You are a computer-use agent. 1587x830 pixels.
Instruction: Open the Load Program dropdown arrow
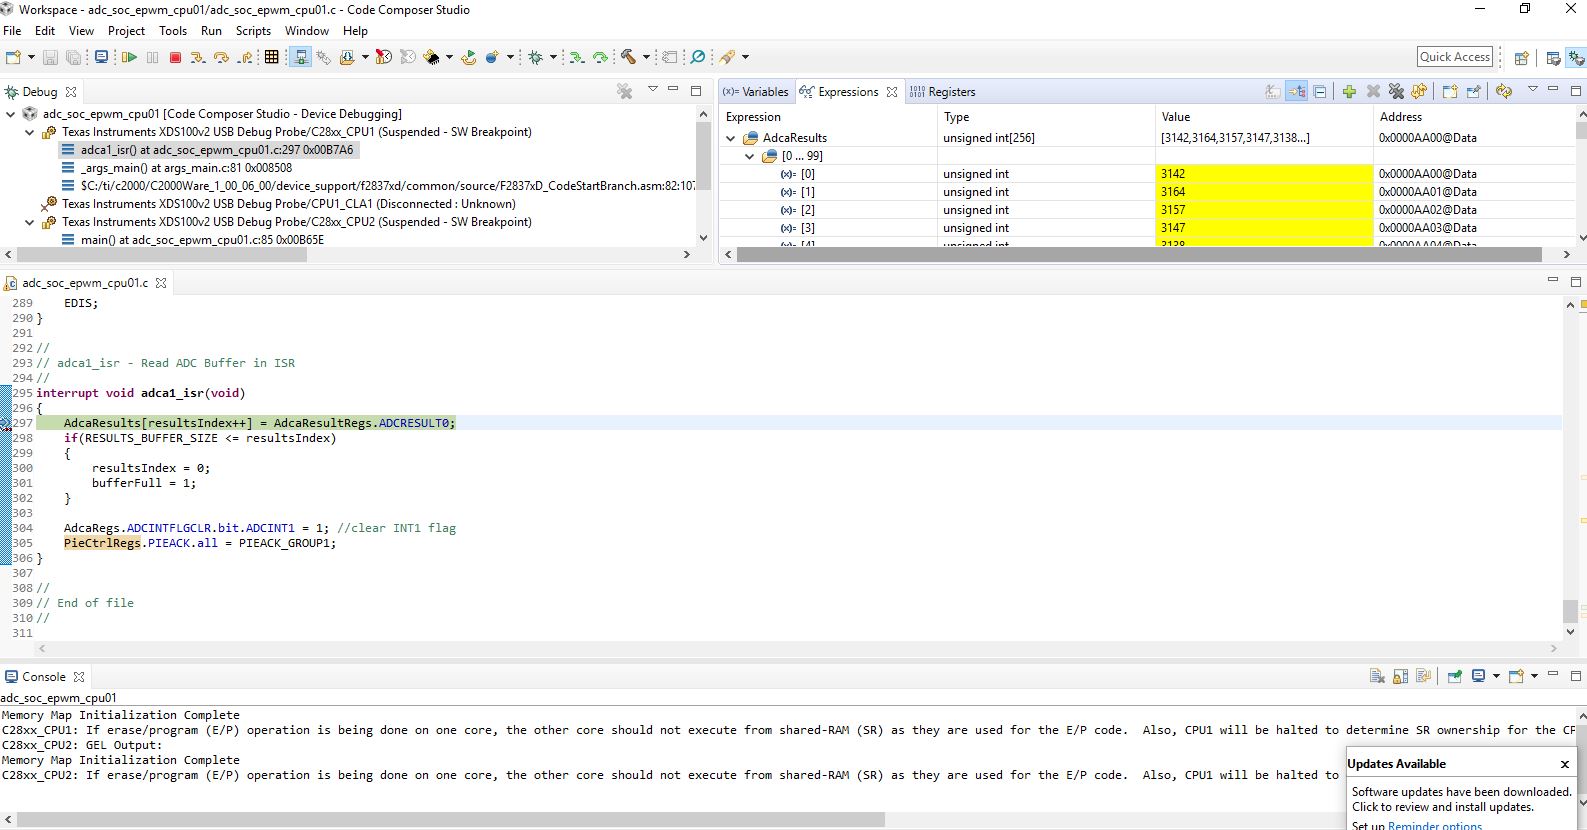point(365,57)
